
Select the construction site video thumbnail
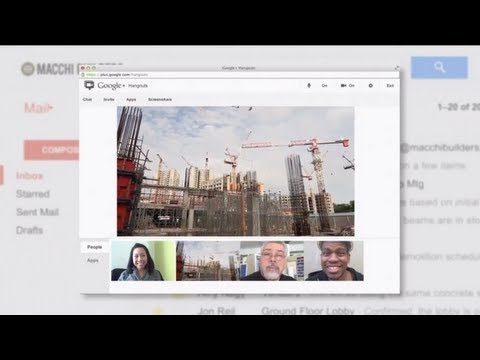click(x=208, y=261)
